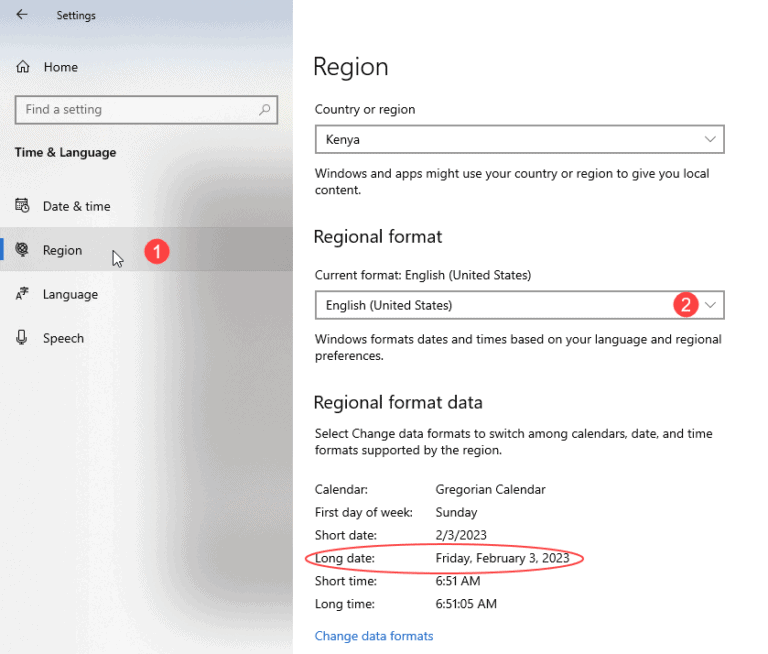Viewport: 768px width, 654px height.
Task: Switch to the Language settings page
Action: tap(70, 294)
